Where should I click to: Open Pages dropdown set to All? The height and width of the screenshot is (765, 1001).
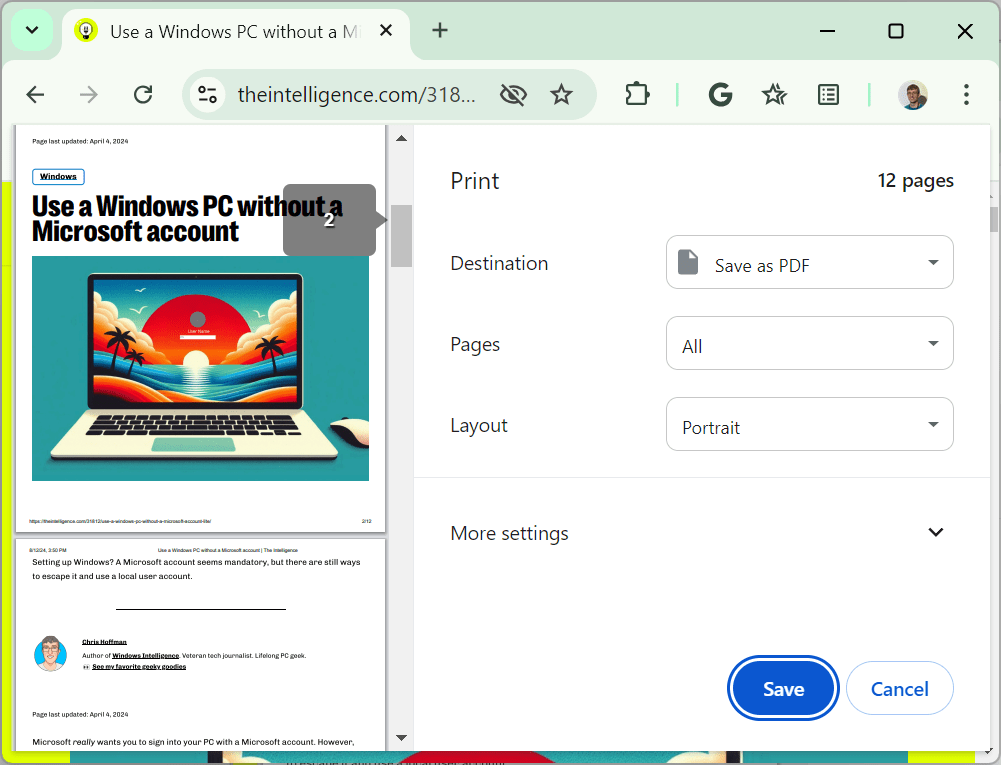[809, 344]
